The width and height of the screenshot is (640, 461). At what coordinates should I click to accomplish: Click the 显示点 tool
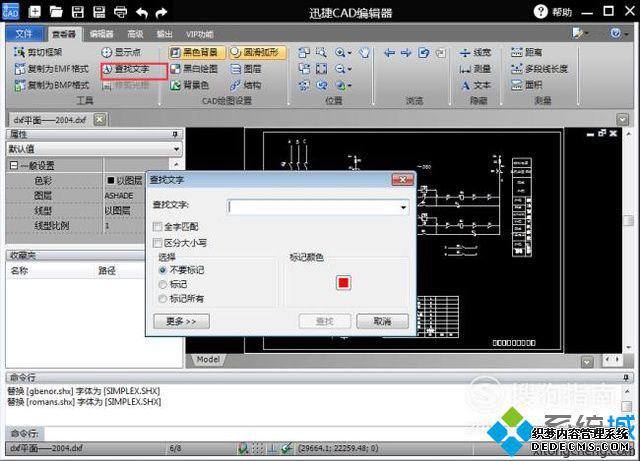point(121,52)
